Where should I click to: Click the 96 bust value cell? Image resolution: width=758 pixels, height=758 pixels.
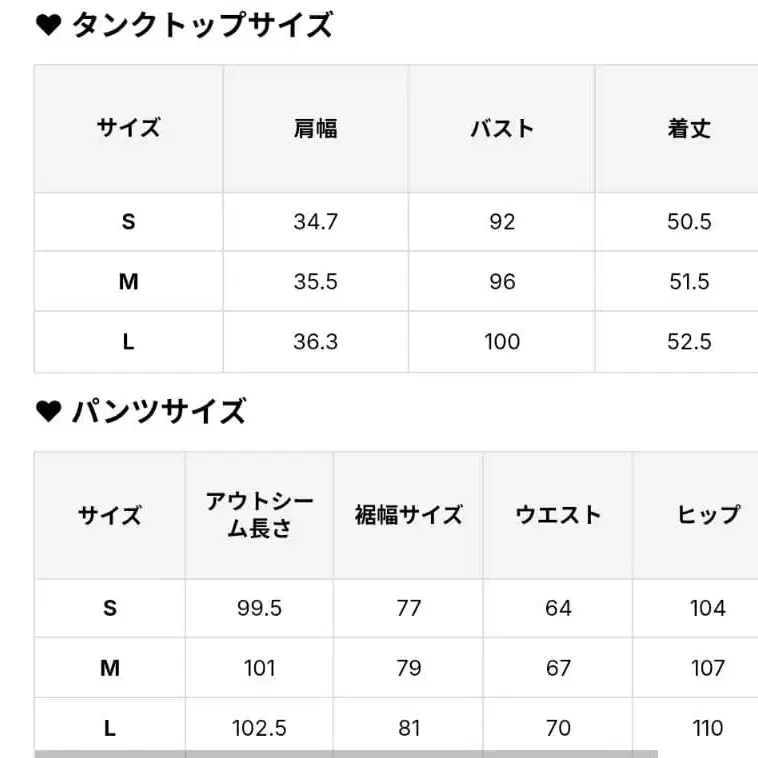(502, 282)
